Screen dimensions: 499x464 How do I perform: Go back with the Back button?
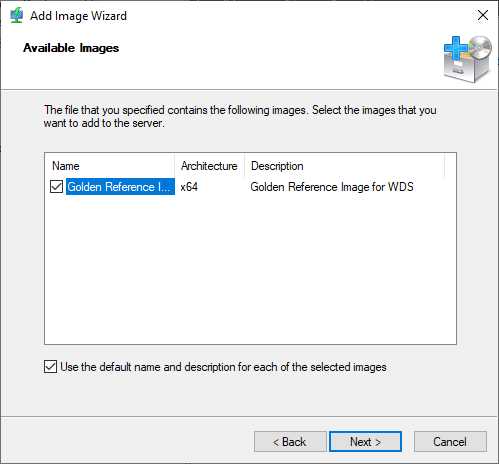coord(290,442)
